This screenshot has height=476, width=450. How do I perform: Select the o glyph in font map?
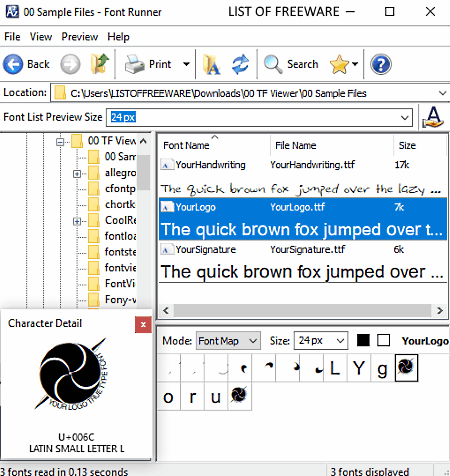(x=169, y=397)
